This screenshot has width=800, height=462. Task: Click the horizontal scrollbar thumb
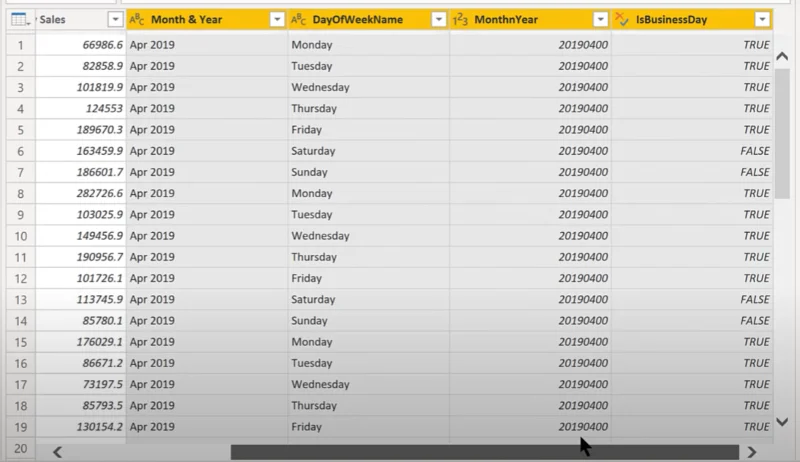click(x=485, y=452)
